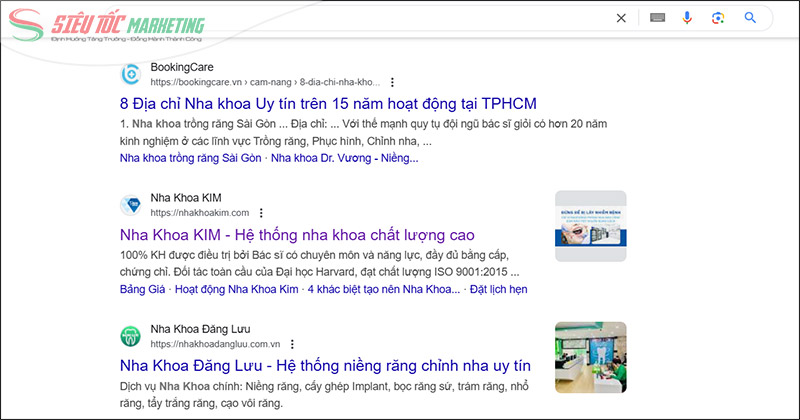This screenshot has height=420, width=800.
Task: Click the Nha Khoa Đăng Lưu result thumbnail
Action: pos(590,357)
